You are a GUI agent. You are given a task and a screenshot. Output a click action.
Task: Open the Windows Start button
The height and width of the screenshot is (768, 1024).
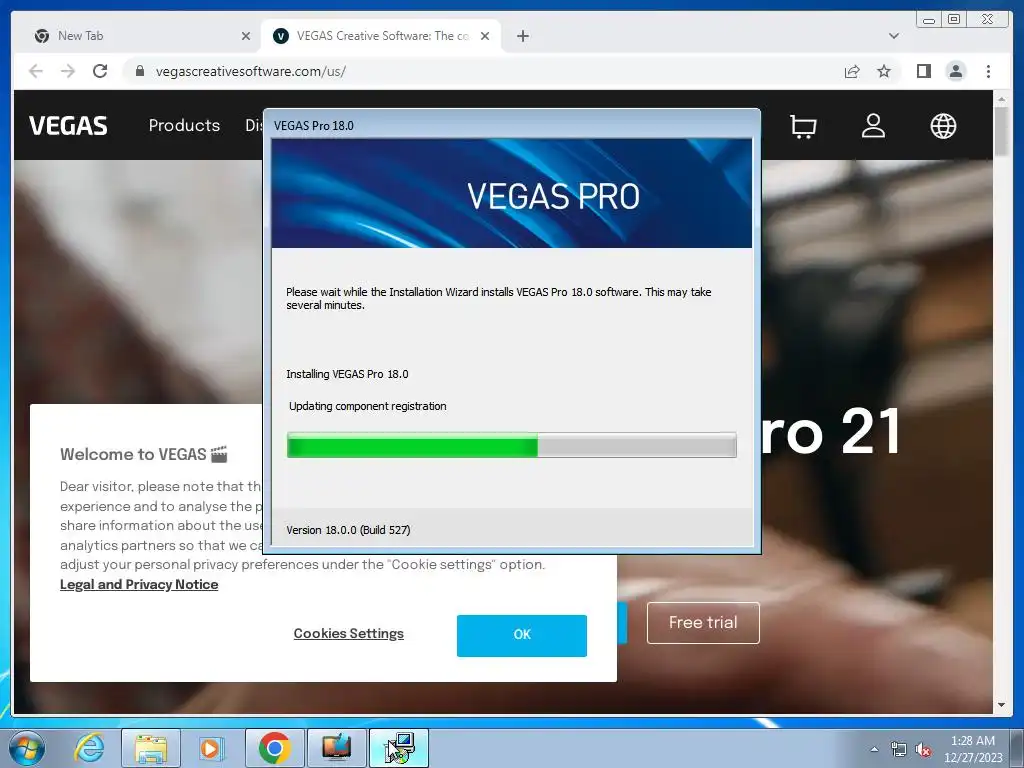click(27, 748)
